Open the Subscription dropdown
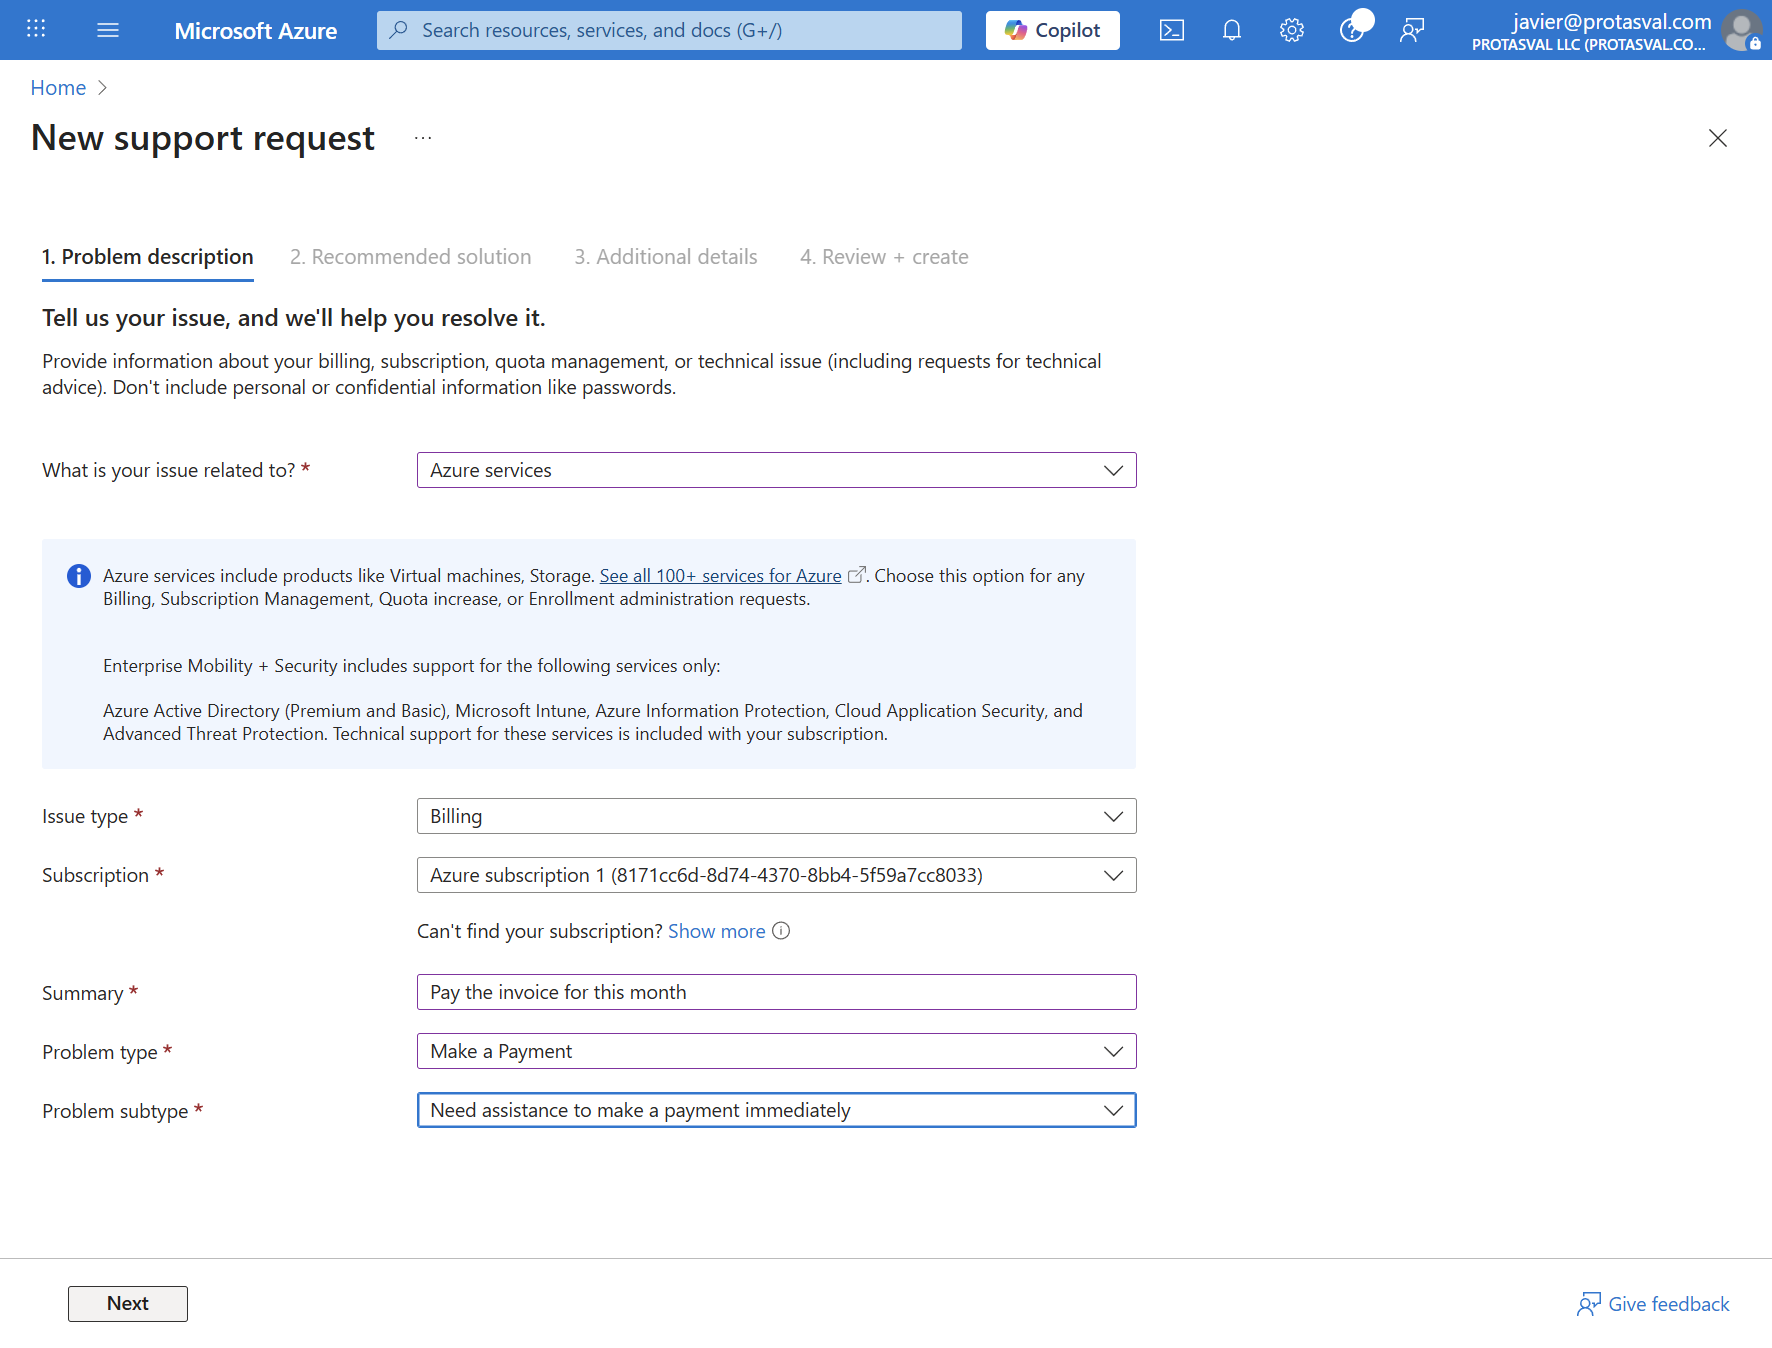This screenshot has height=1348, width=1772. point(777,875)
